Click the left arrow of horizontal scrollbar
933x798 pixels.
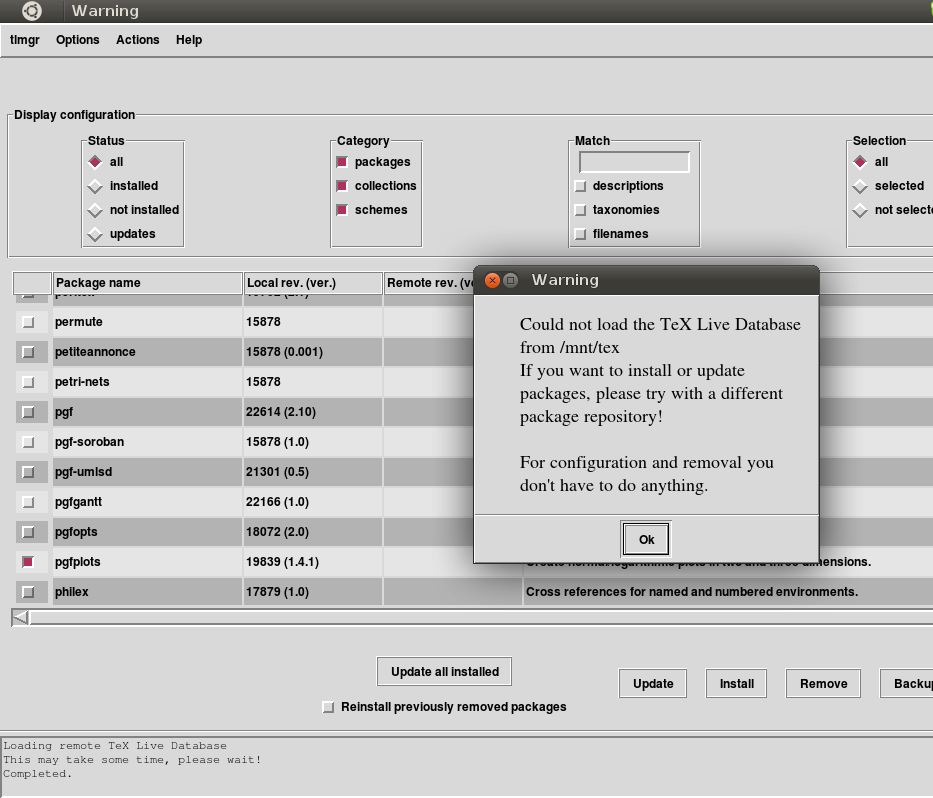20,618
